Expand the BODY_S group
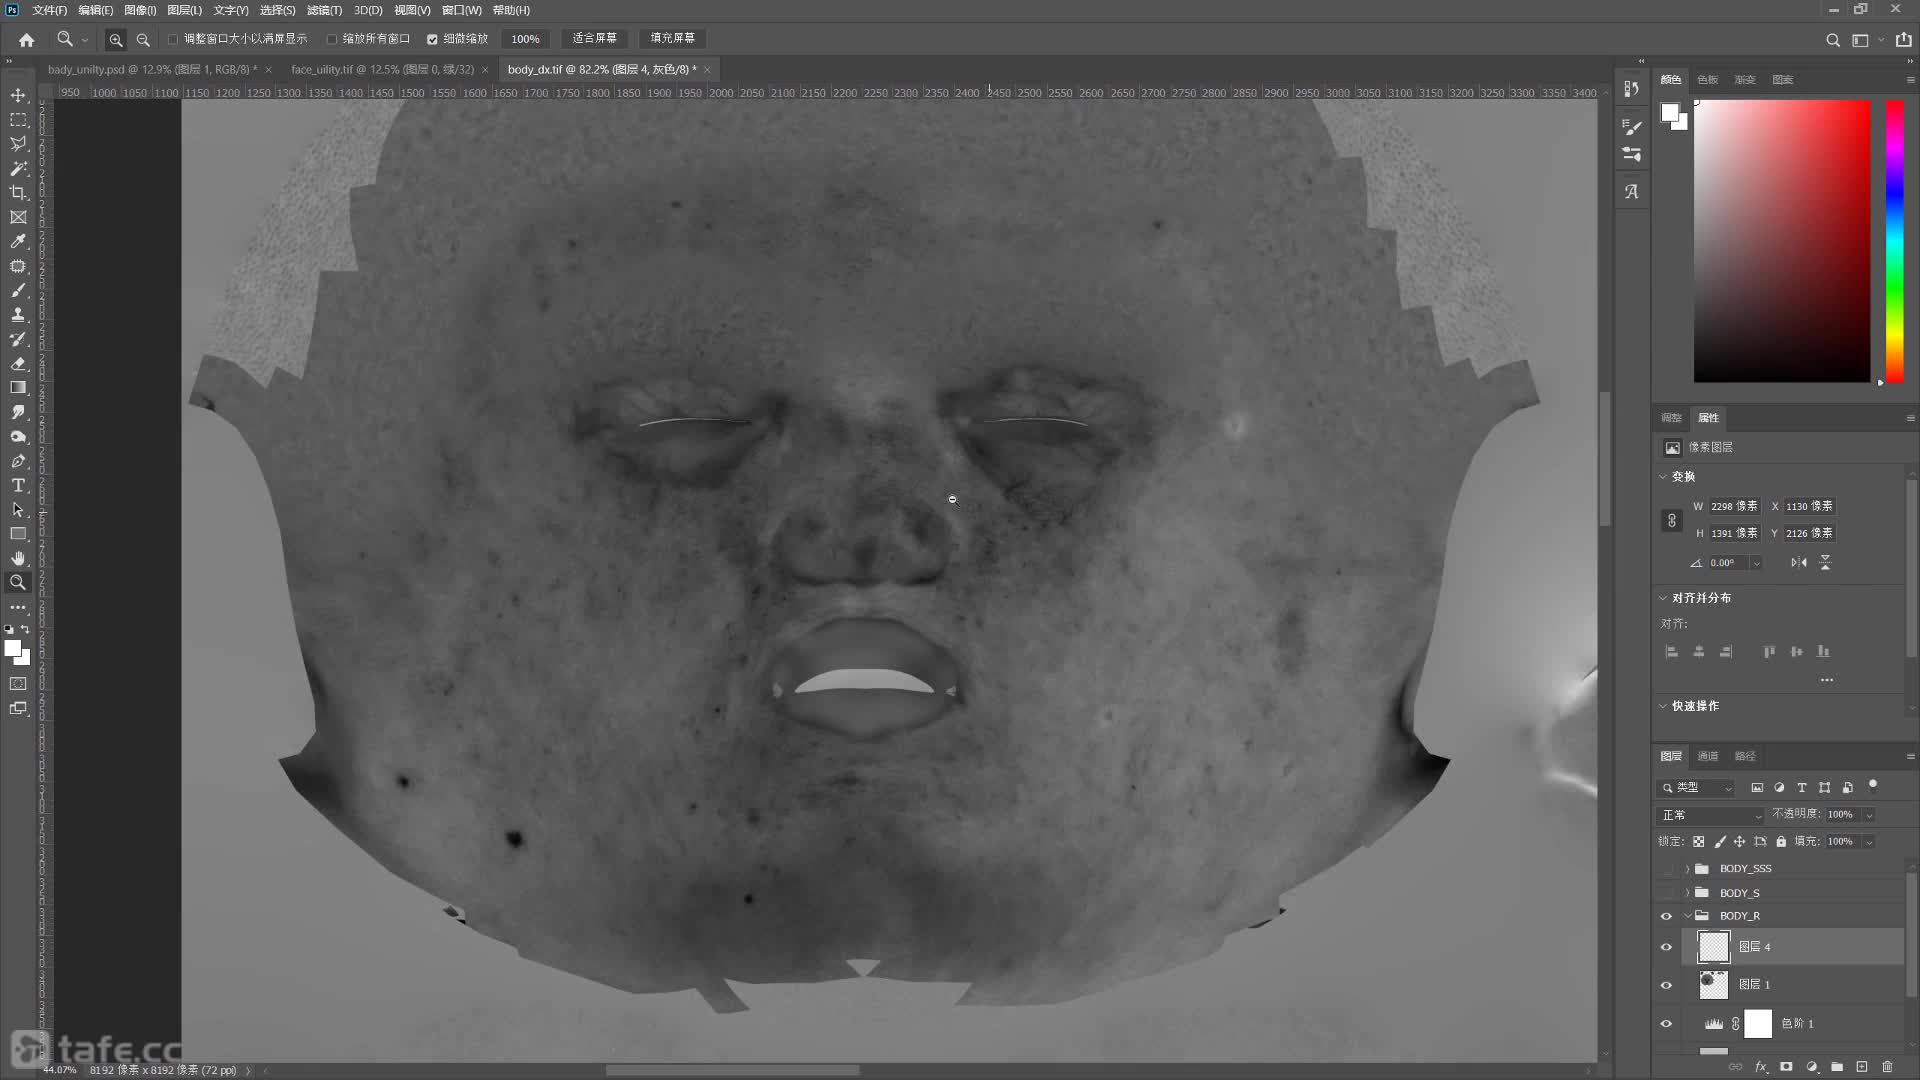 (1688, 893)
